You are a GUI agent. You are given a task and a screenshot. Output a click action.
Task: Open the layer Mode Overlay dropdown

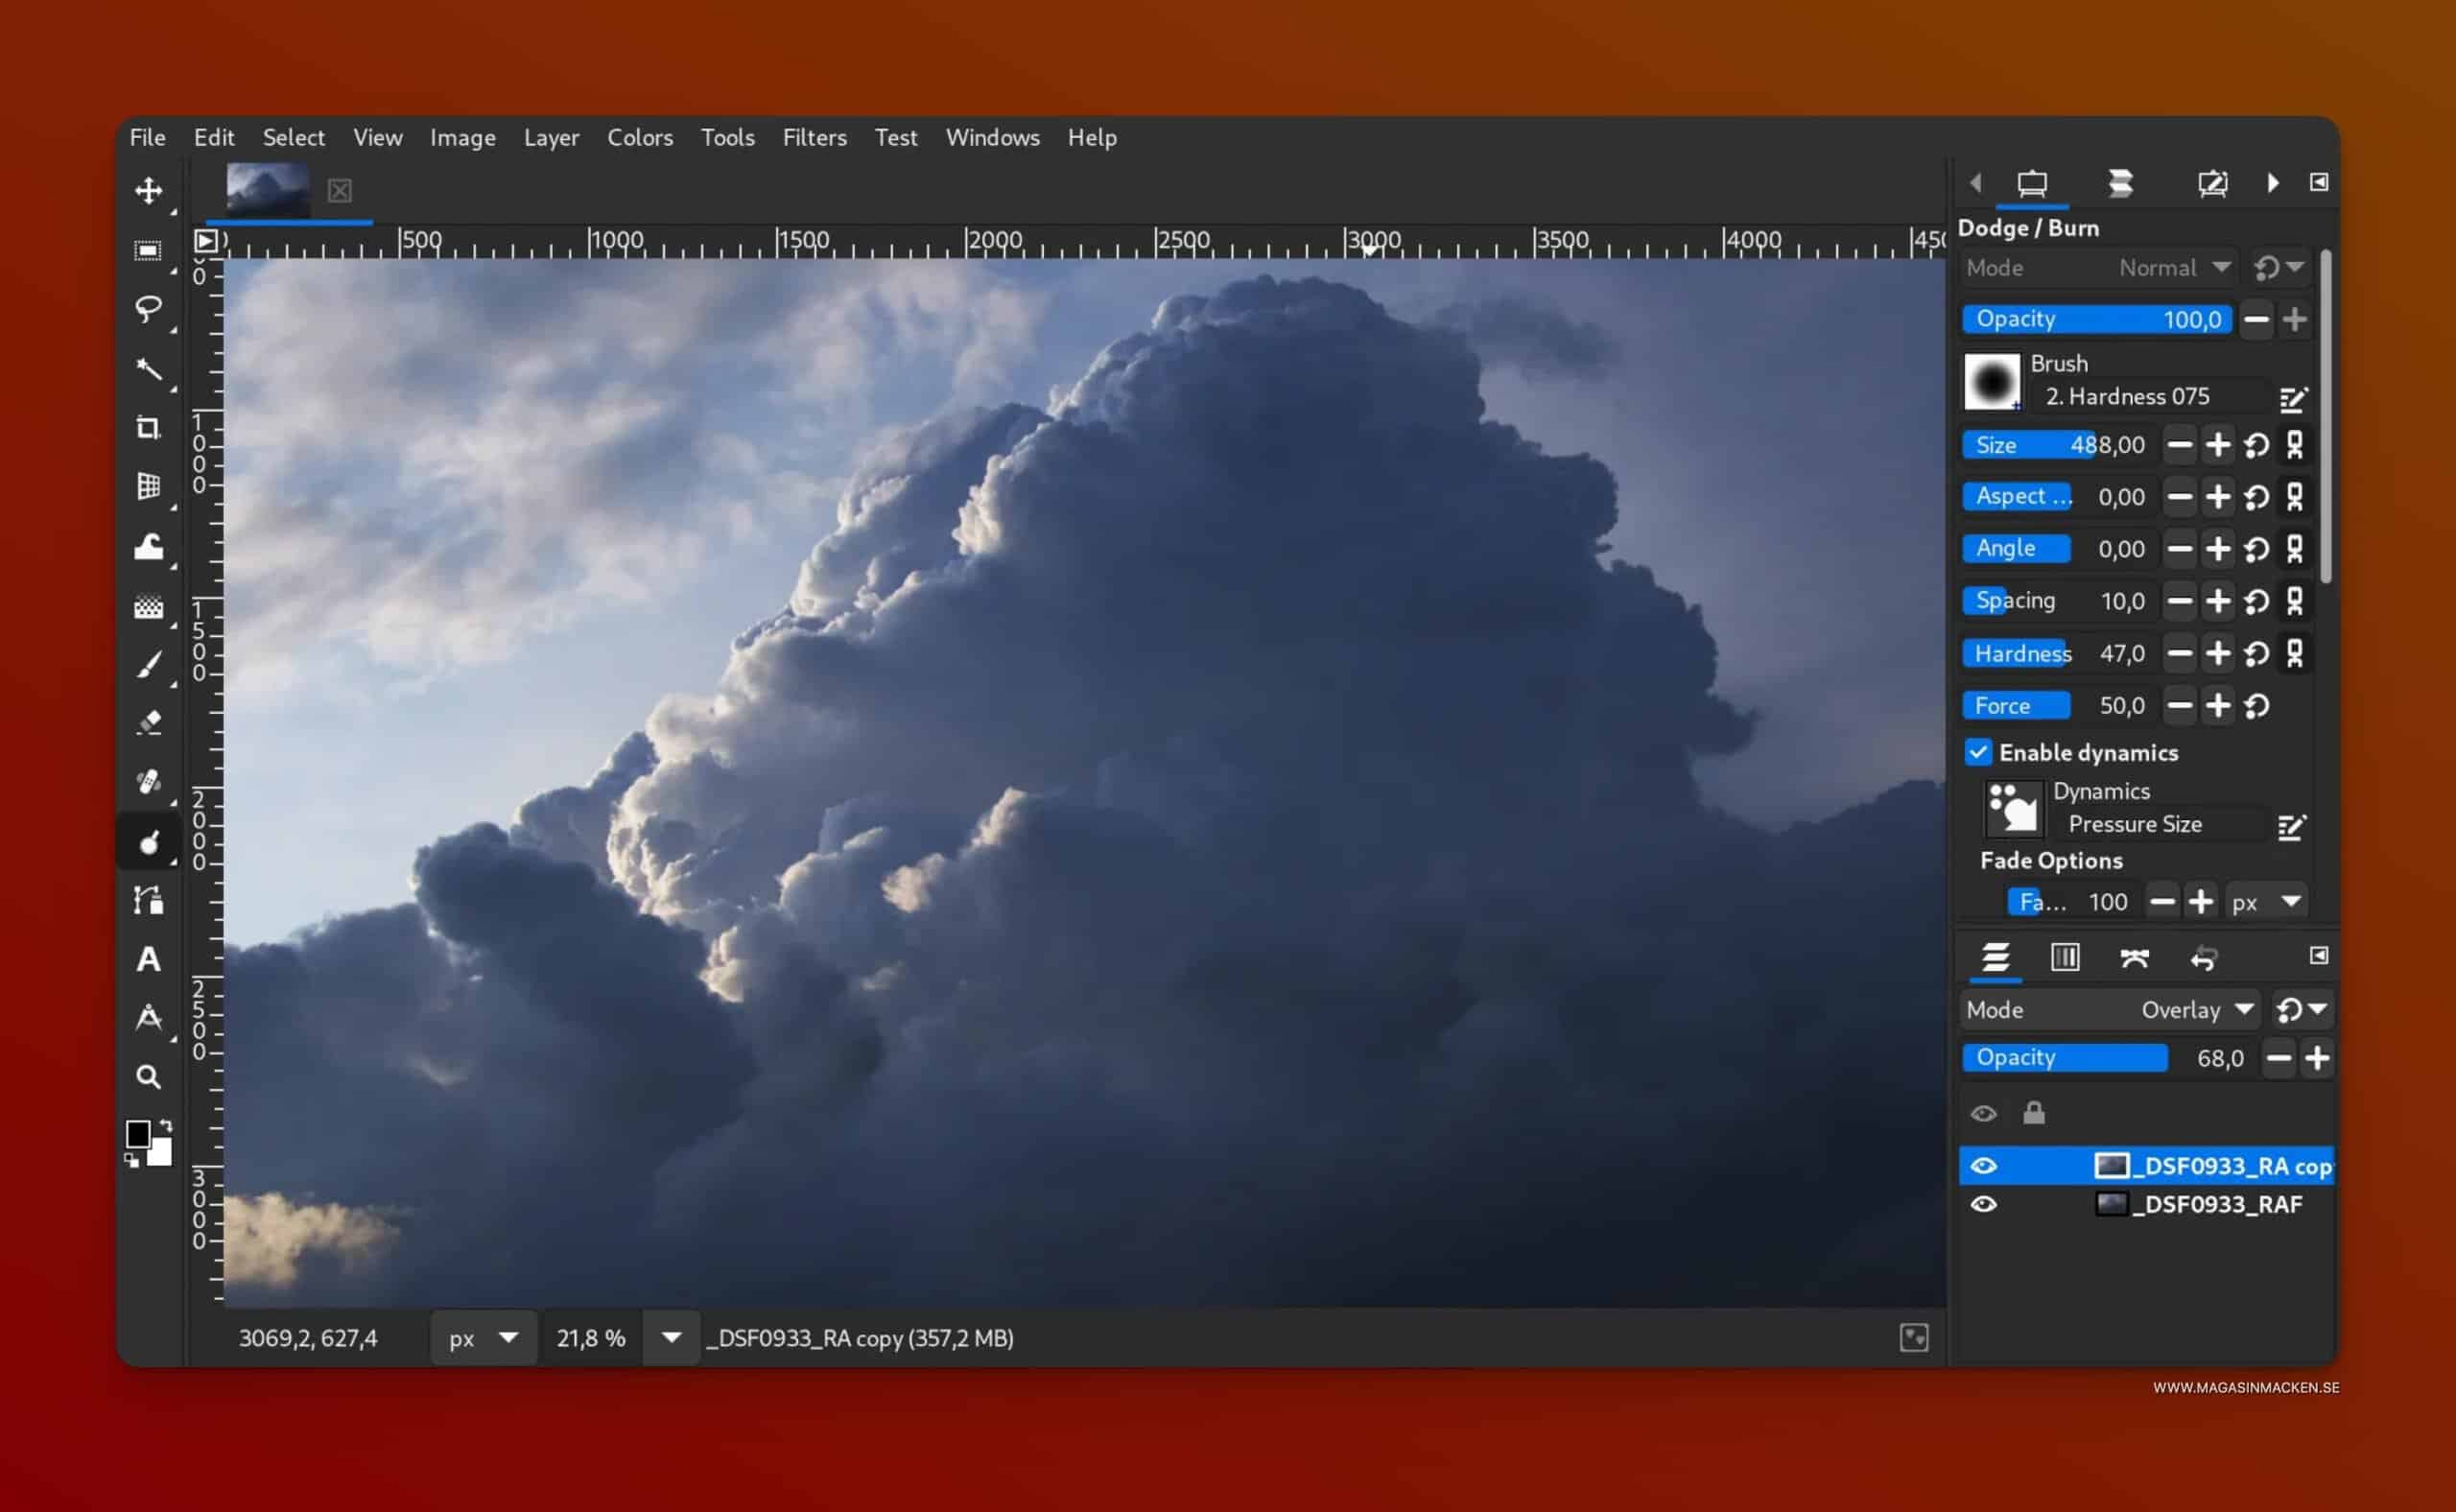tap(2111, 1010)
